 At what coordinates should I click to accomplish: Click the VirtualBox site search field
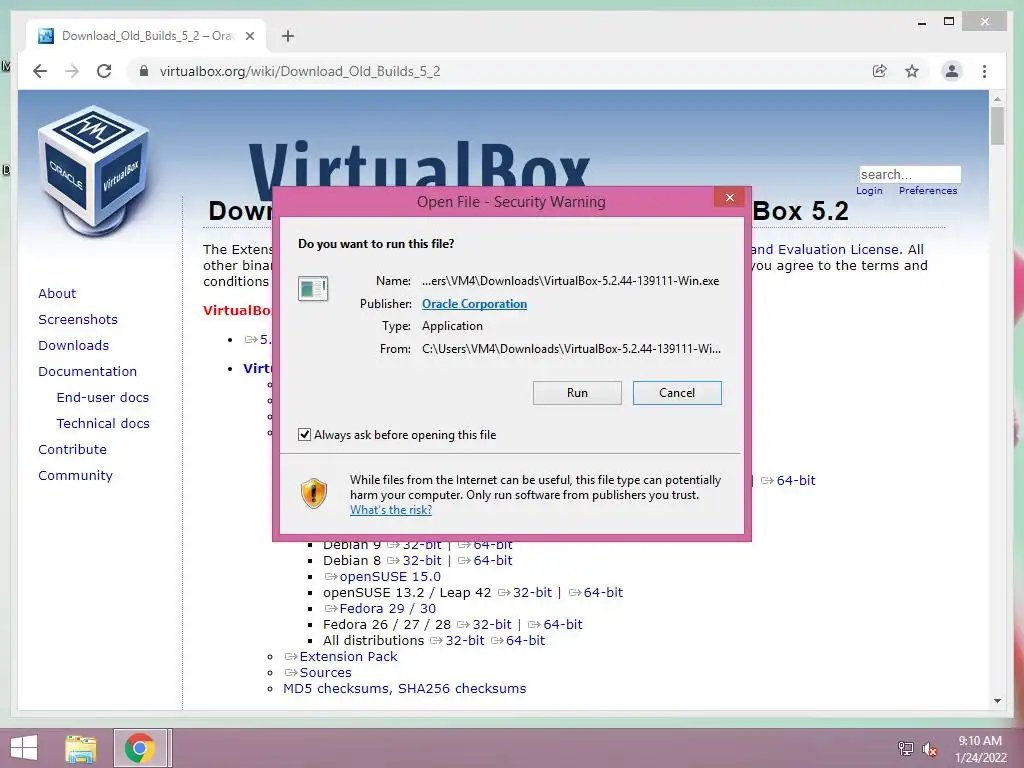coord(910,174)
